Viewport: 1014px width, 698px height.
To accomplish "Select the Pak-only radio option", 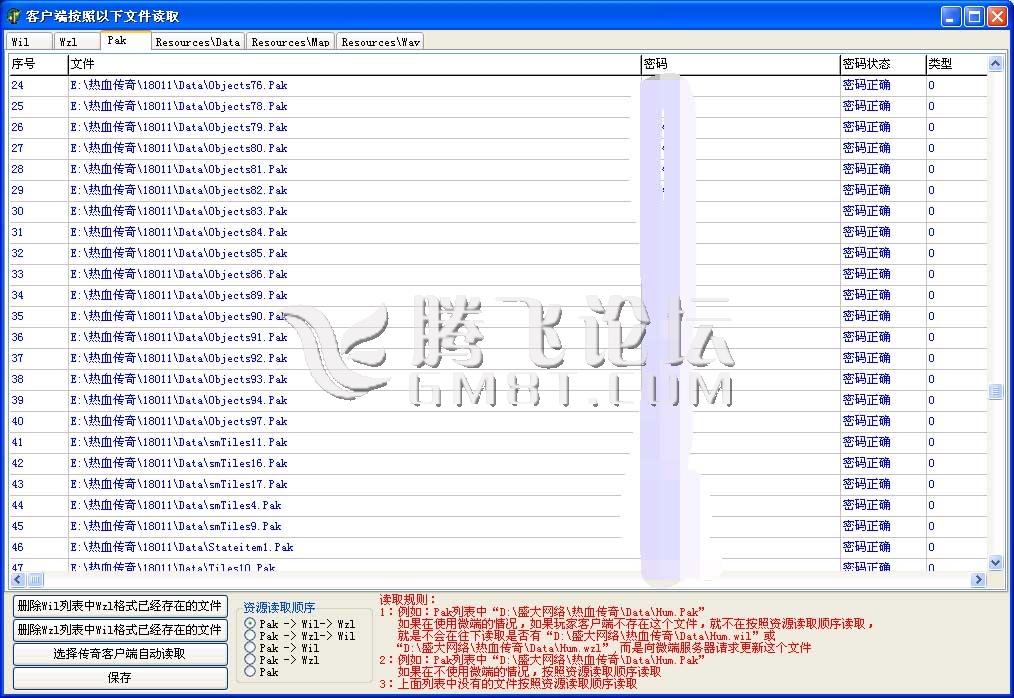I will [250, 672].
